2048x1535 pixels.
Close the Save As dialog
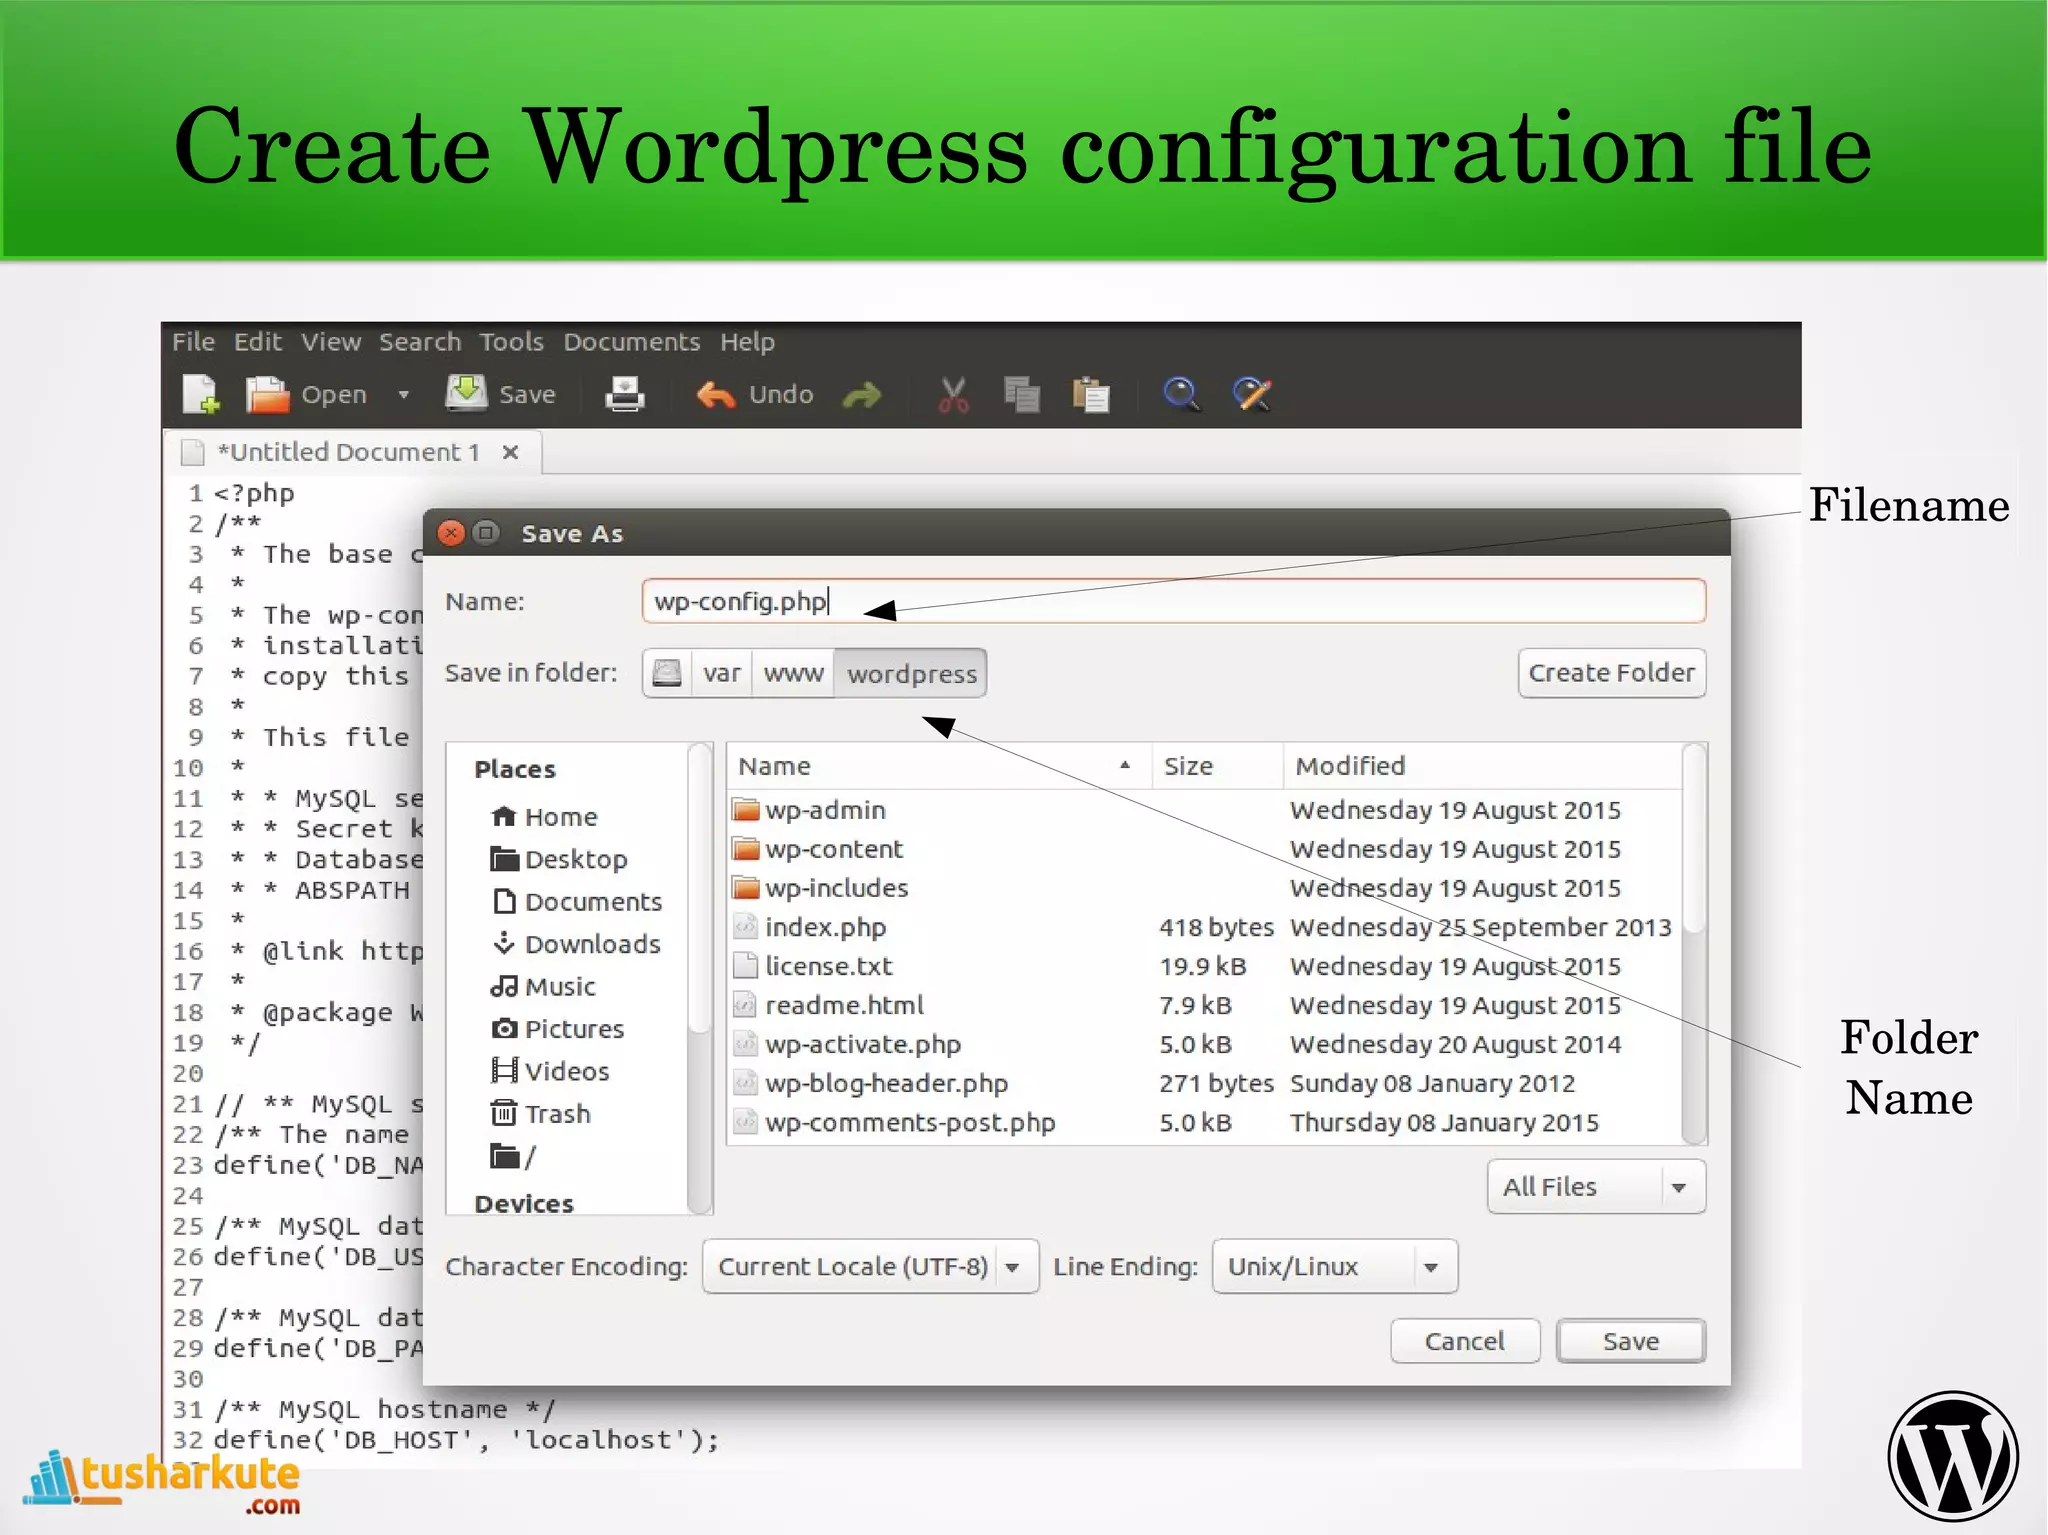click(x=452, y=533)
